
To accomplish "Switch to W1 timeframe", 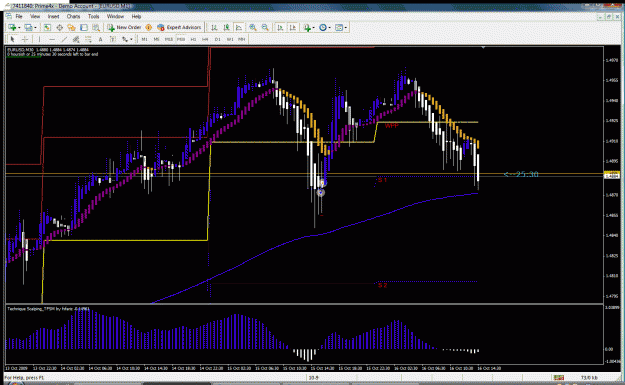I will click(230, 39).
